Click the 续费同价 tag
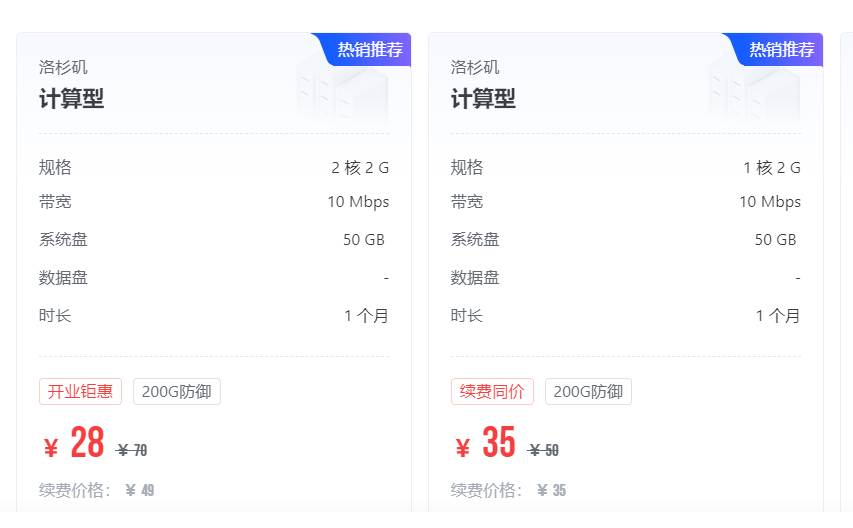Viewport: 853px width, 528px height. [492, 392]
